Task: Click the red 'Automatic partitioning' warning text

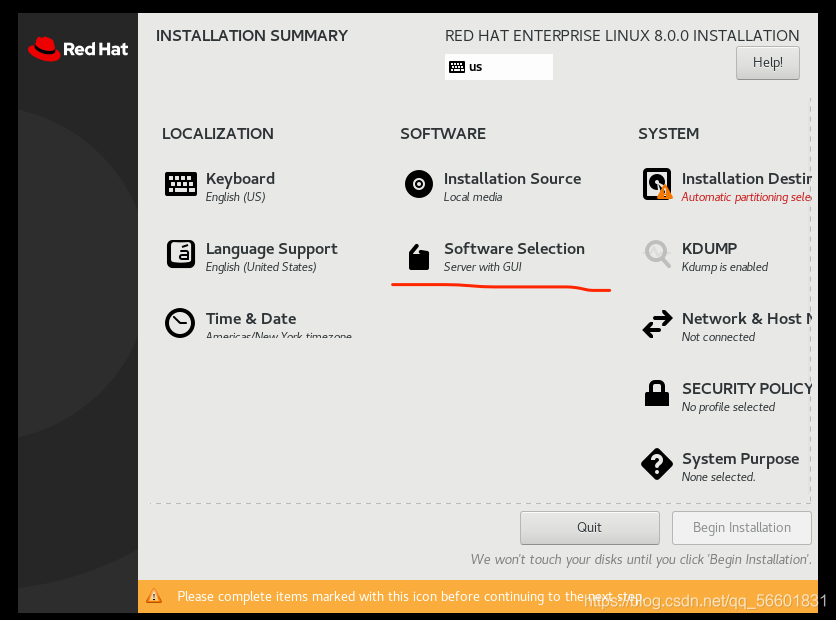Action: [746, 197]
